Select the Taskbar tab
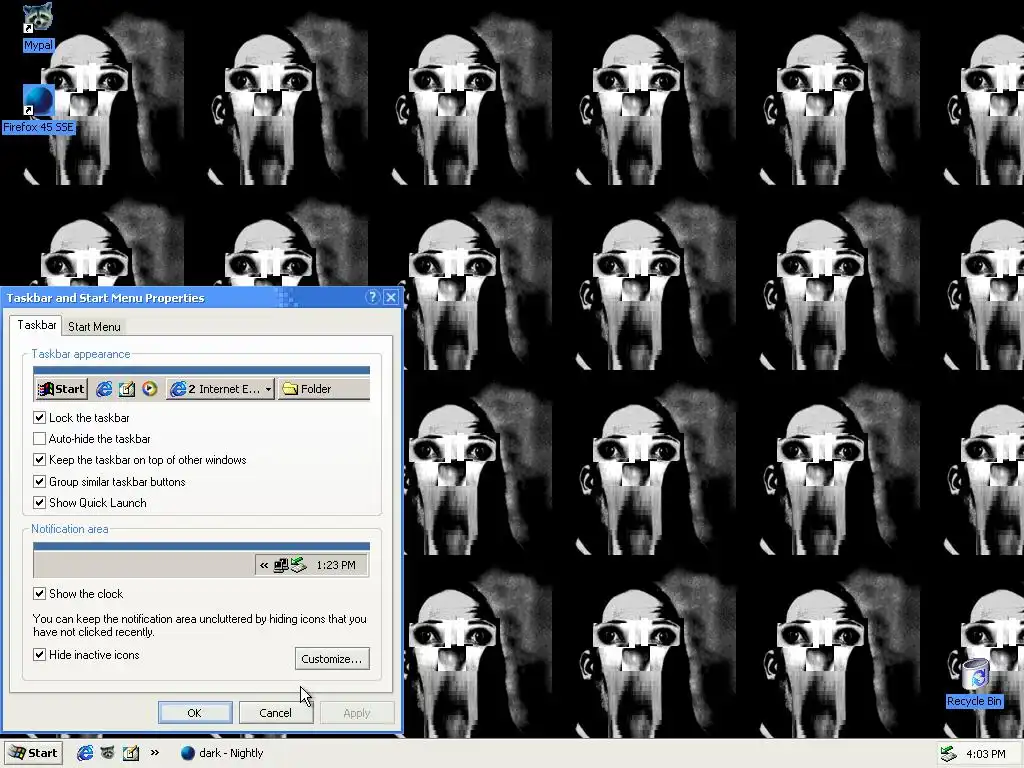Image resolution: width=1024 pixels, height=768 pixels. click(x=37, y=325)
